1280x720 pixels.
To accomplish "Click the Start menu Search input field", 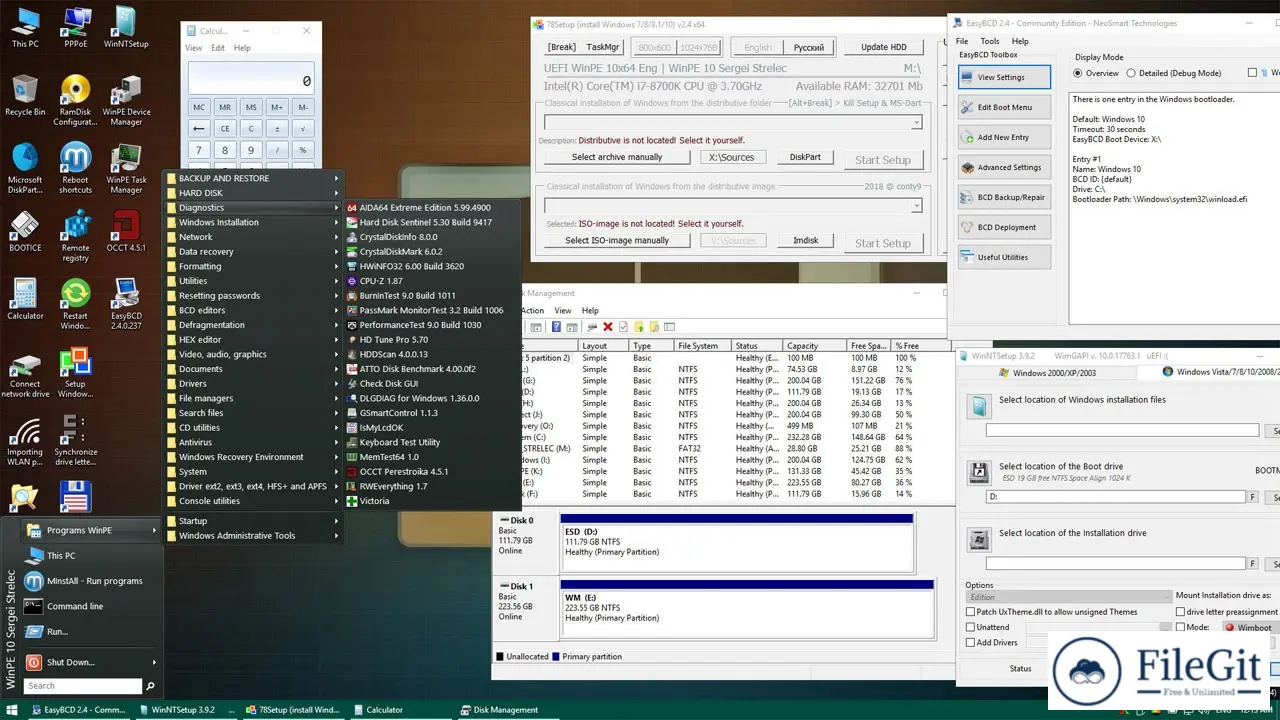I will [82, 686].
